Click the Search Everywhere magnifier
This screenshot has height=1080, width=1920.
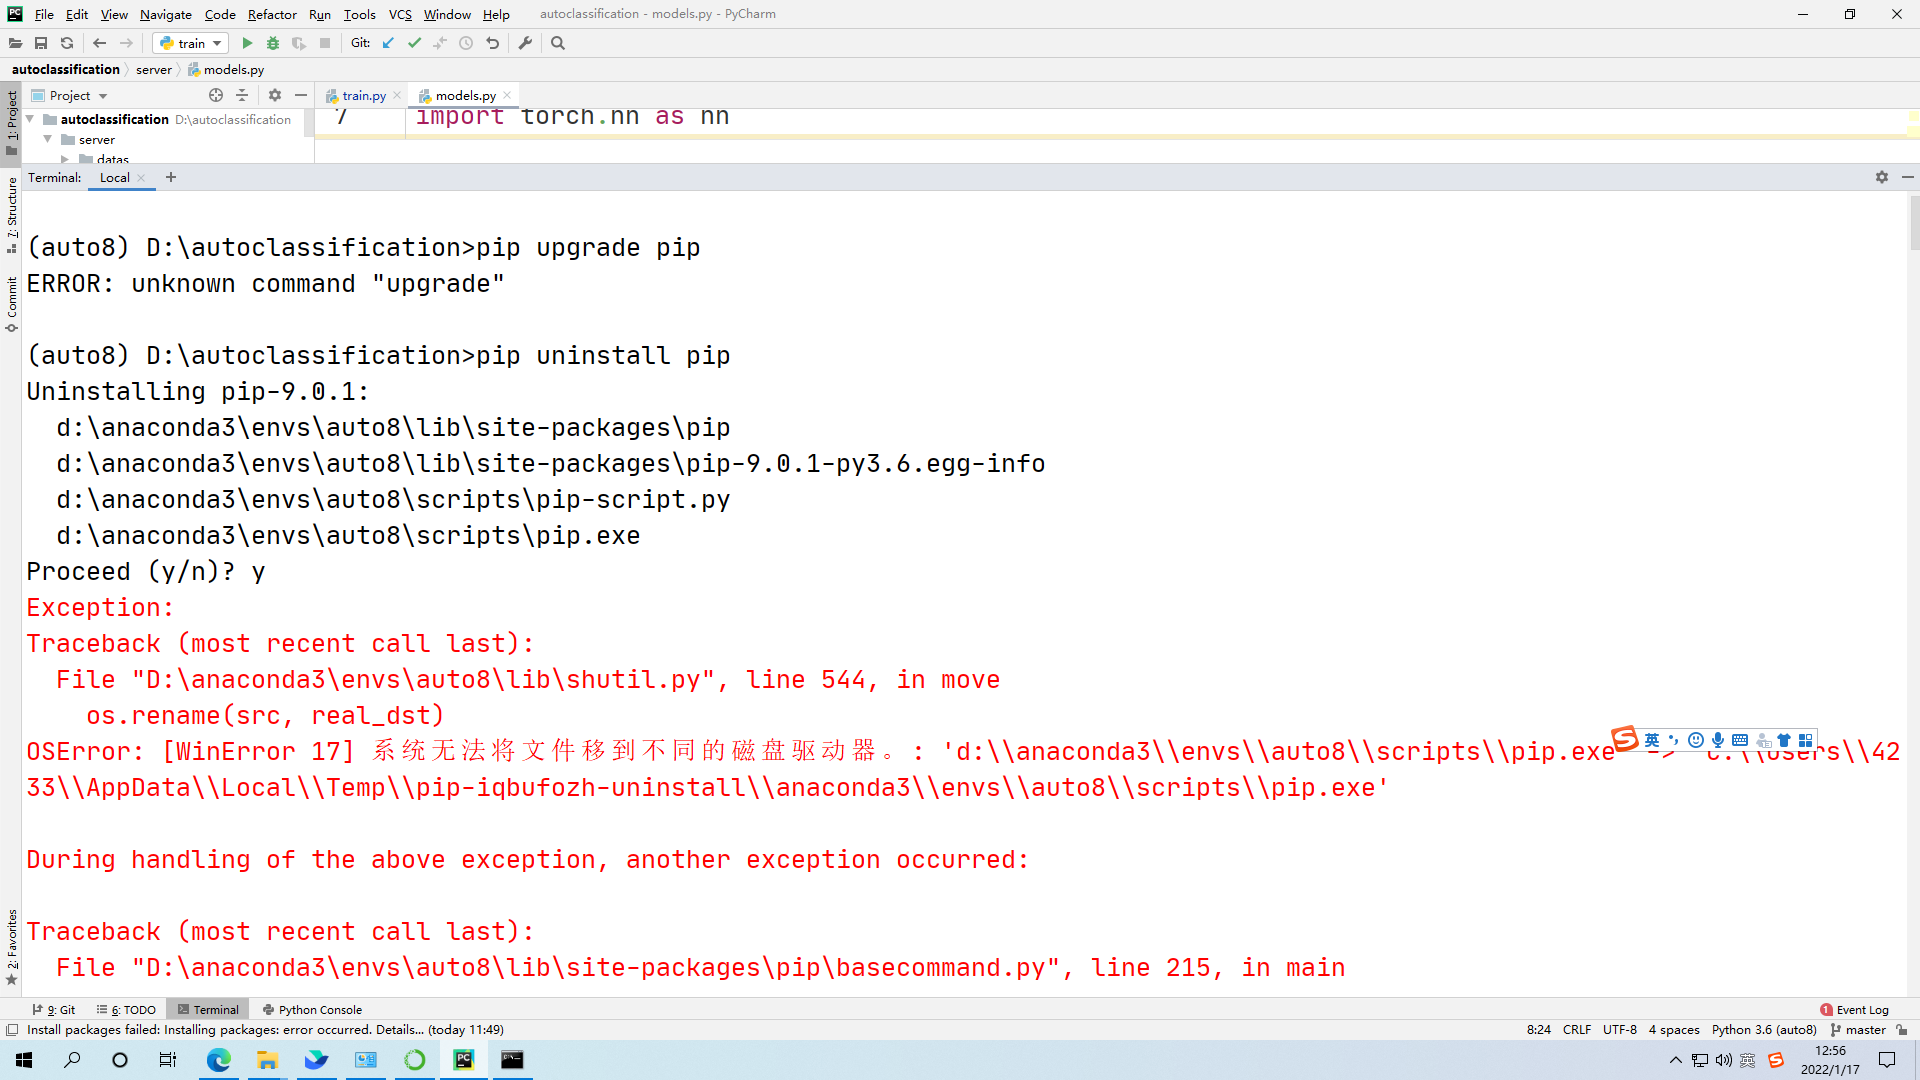558,43
